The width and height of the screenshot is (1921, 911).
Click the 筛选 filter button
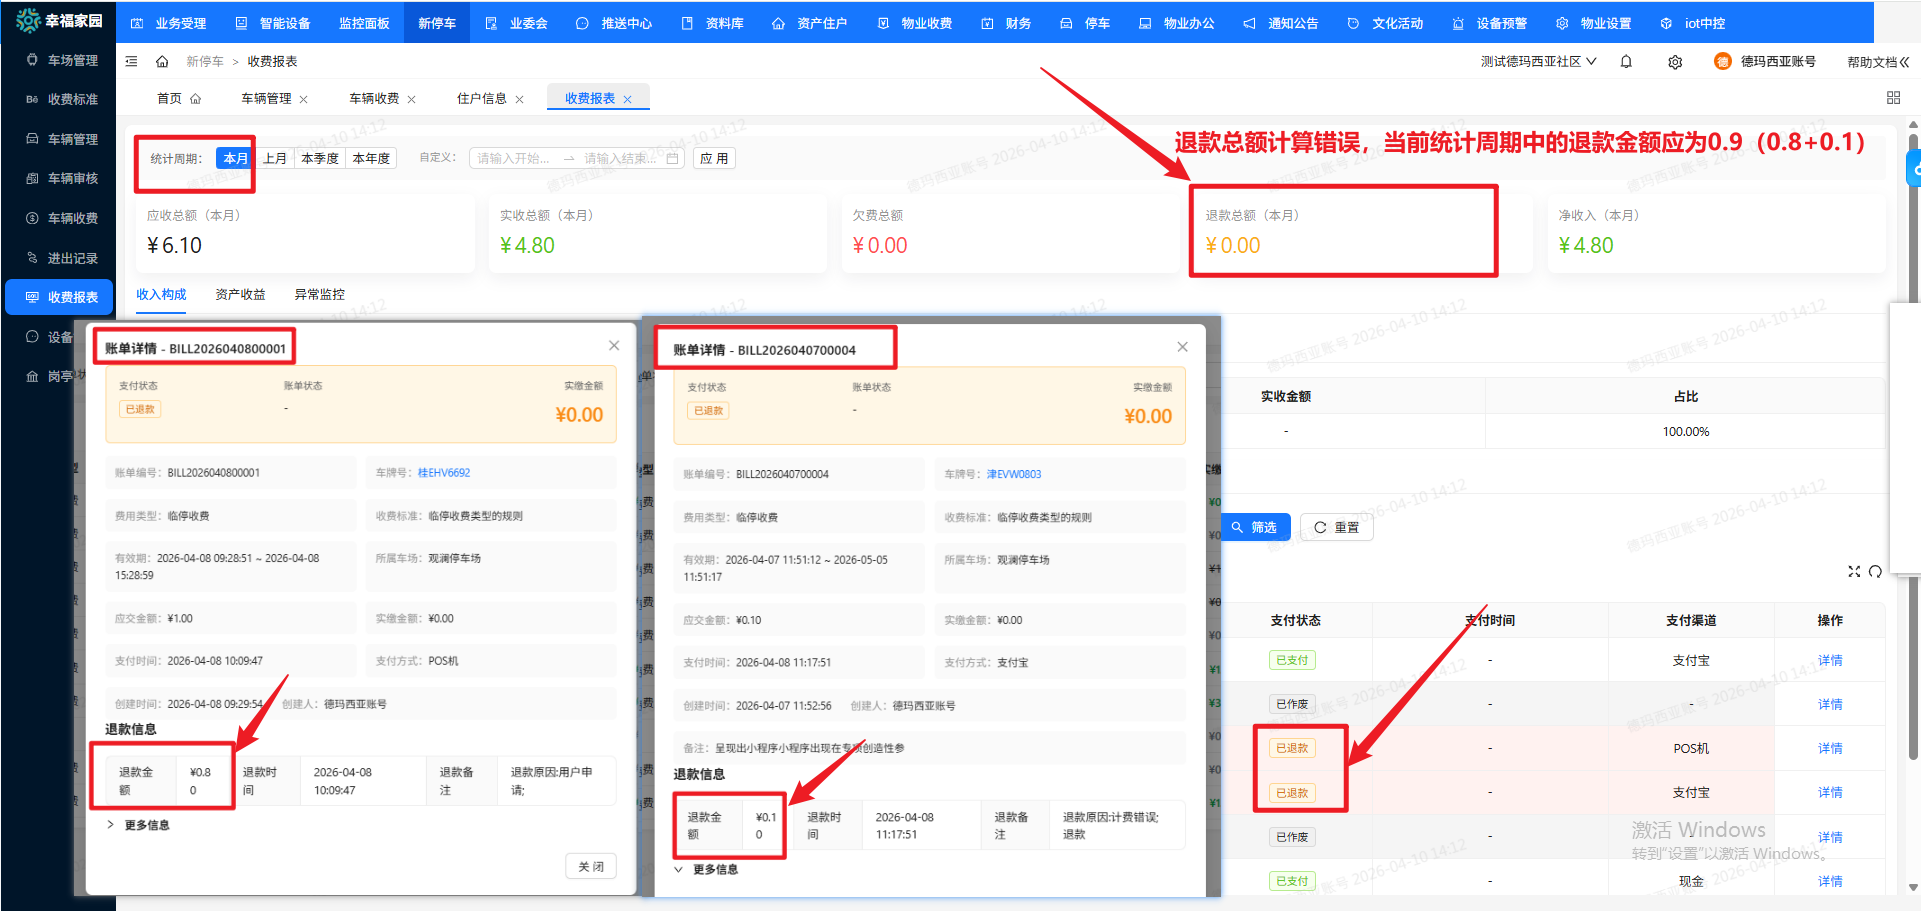point(1255,527)
